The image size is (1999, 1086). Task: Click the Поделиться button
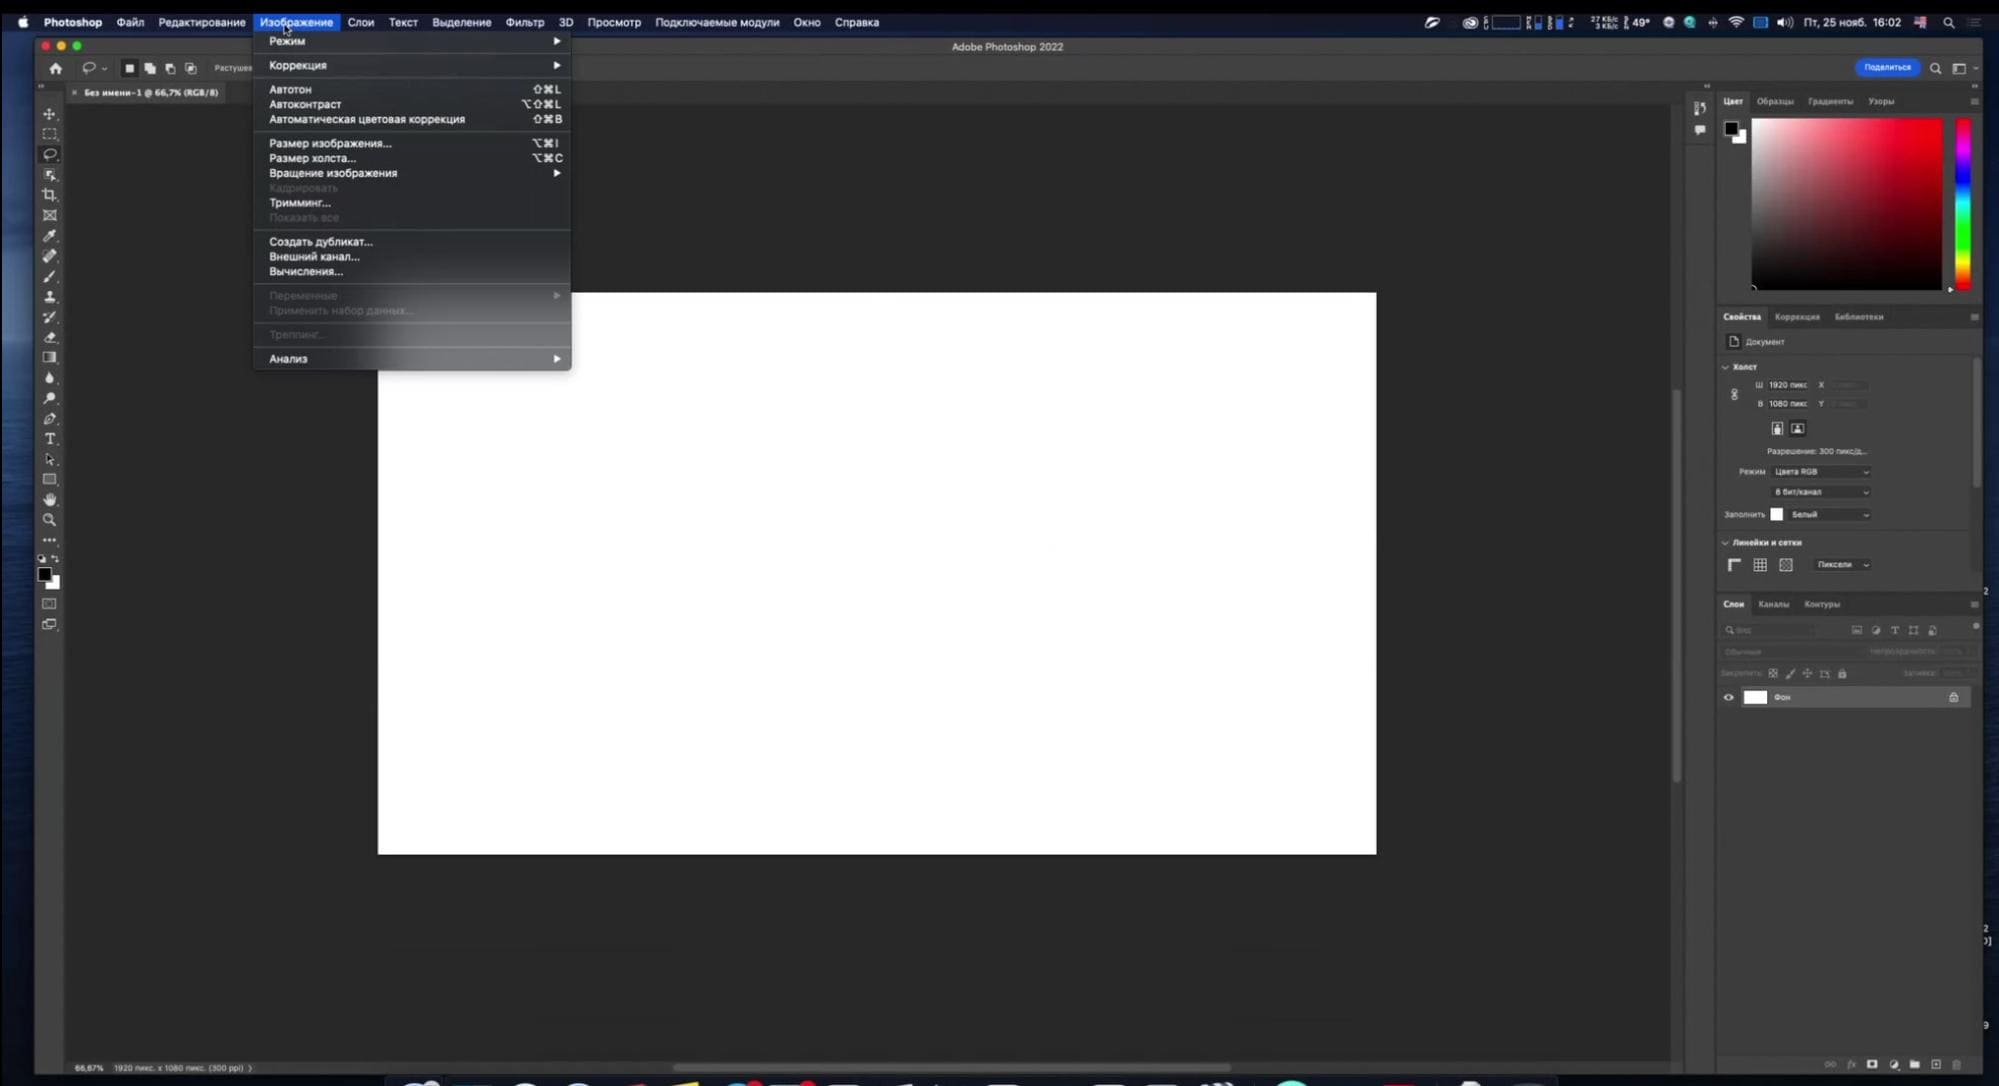[x=1886, y=67]
